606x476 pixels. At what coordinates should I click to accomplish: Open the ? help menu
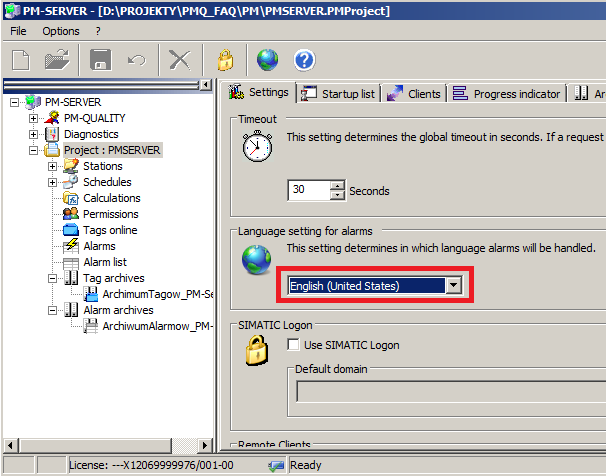98,31
